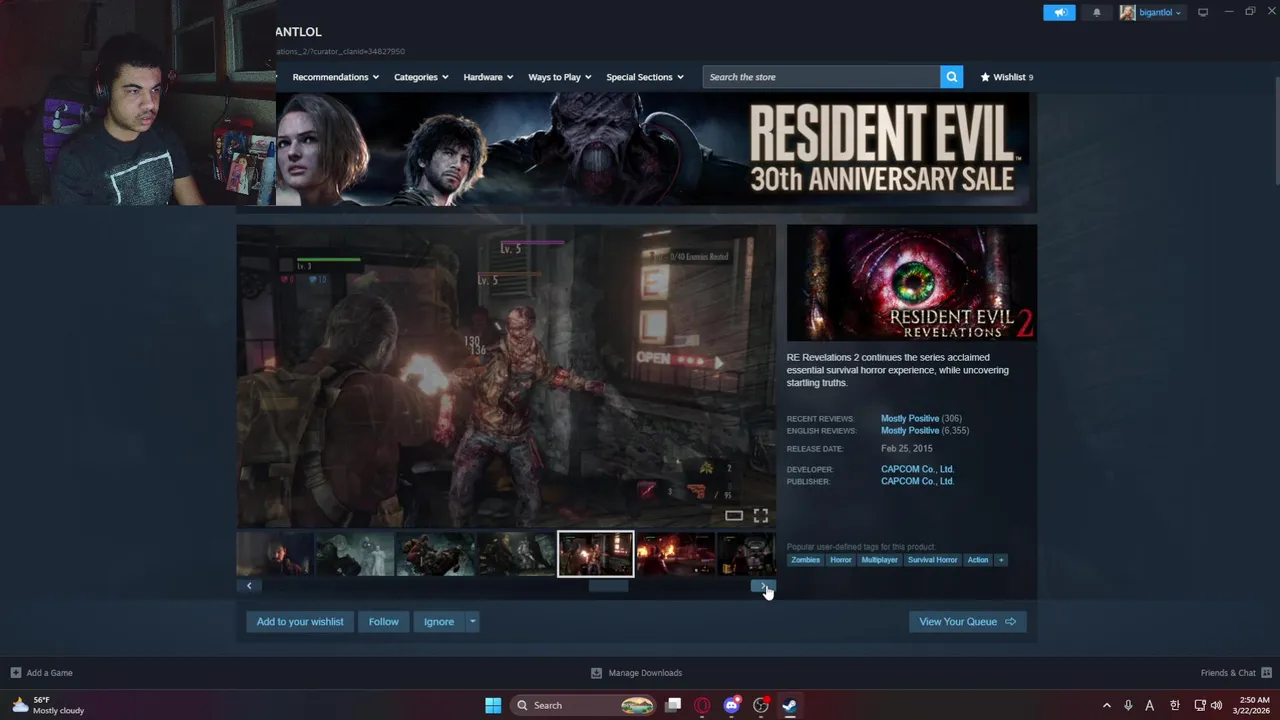The width and height of the screenshot is (1280, 720).
Task: Open developer CAPCOM Co., Ltd. link
Action: (x=917, y=469)
